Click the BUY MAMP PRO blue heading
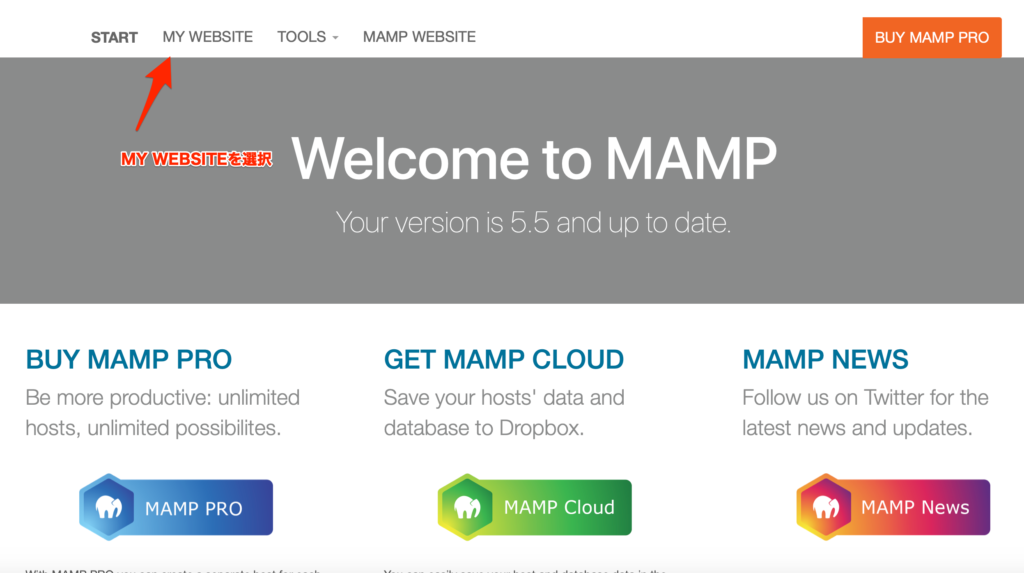This screenshot has height=573, width=1024. click(129, 359)
